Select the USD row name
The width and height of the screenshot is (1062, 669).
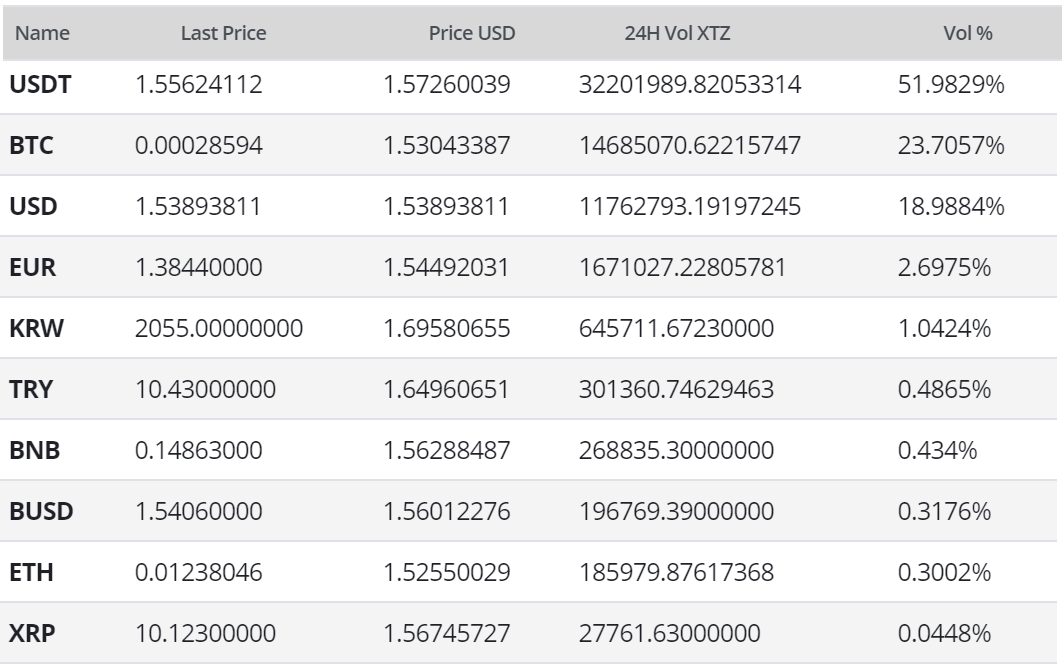[x=33, y=207]
